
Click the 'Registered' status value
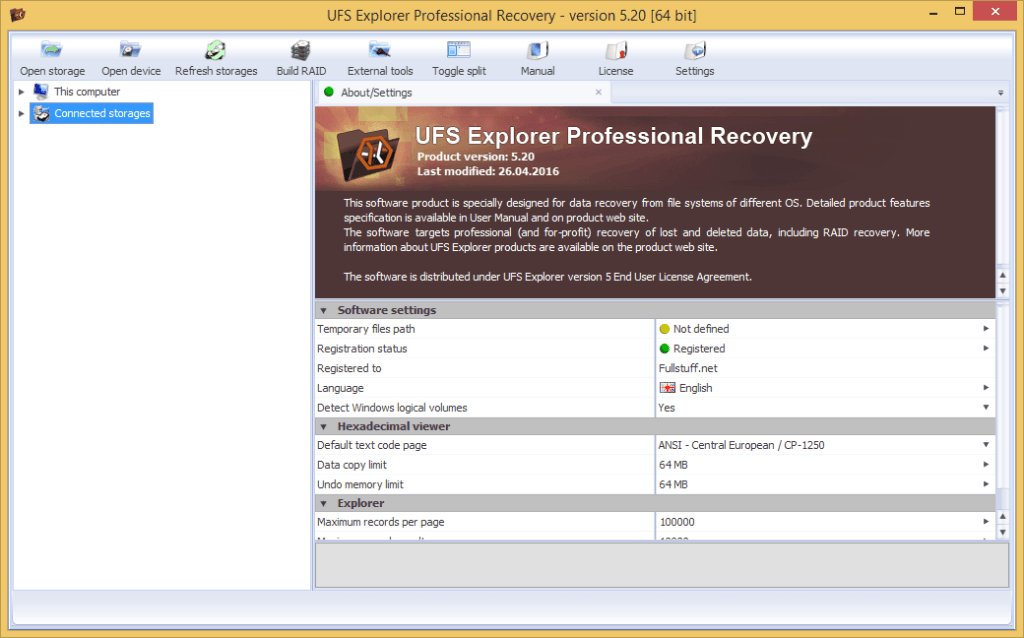click(x=699, y=349)
